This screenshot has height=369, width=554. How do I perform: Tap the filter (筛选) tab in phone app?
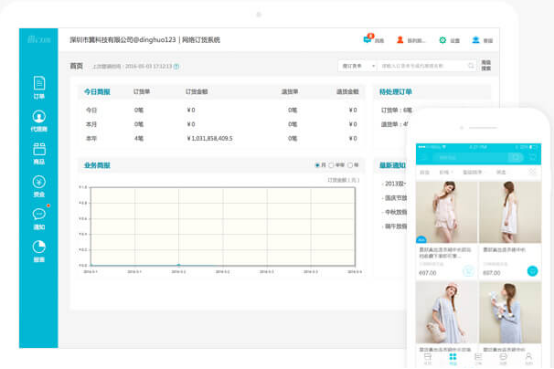[501, 172]
